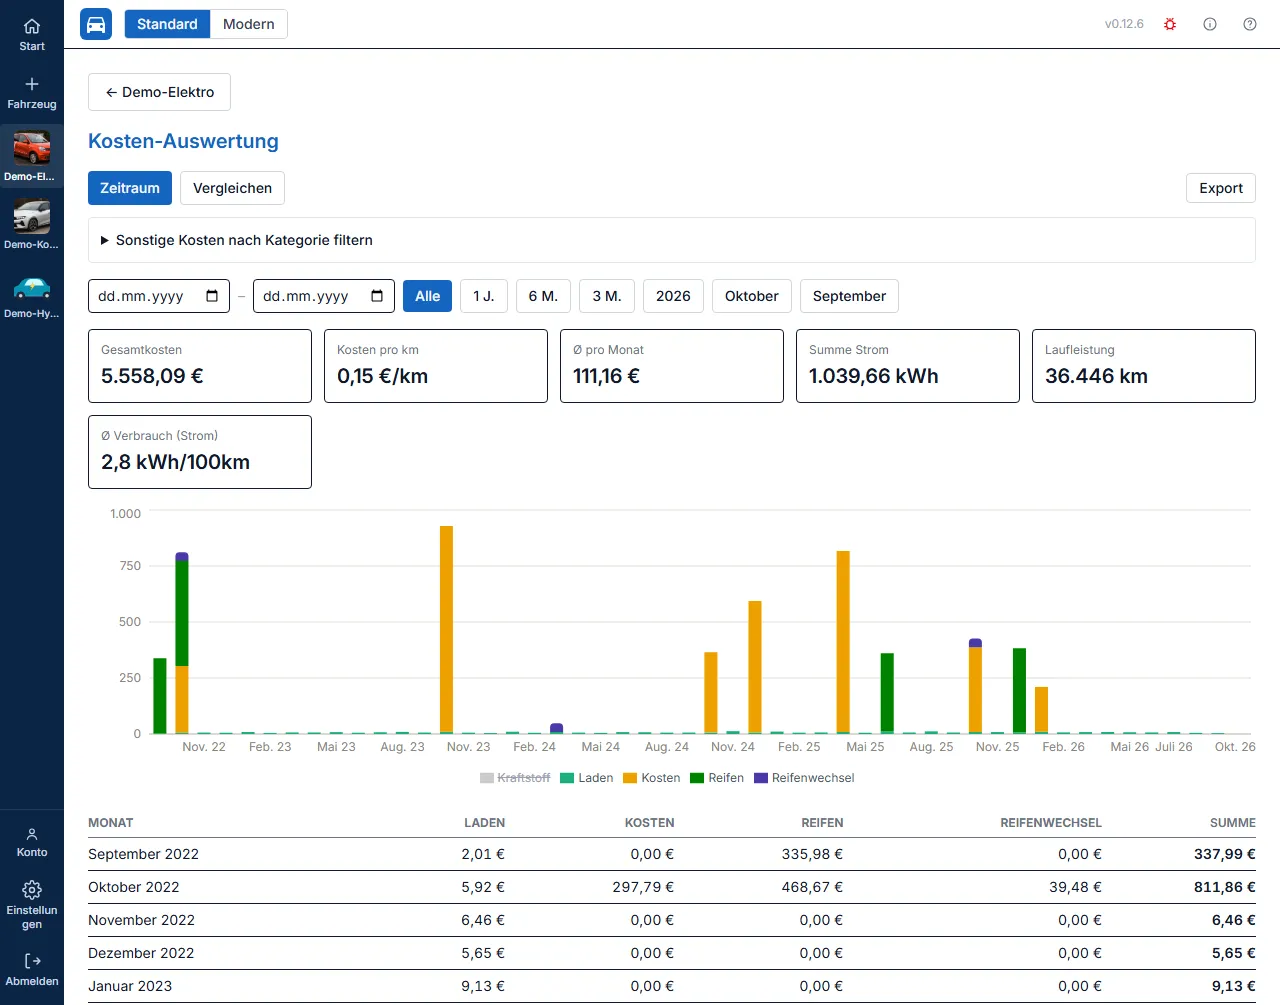This screenshot has height=1005, width=1280.
Task: Open the info circle icon
Action: (x=1210, y=24)
